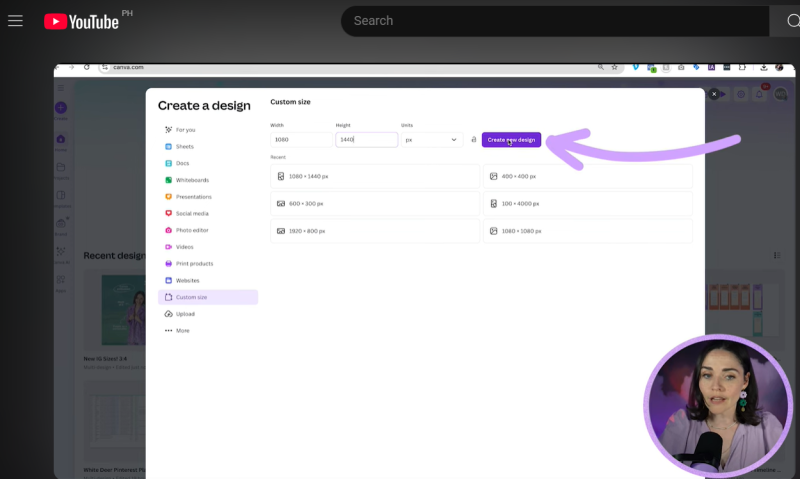Click into the YouTube Search box
Viewport: 800px width, 479px height.
(x=555, y=21)
